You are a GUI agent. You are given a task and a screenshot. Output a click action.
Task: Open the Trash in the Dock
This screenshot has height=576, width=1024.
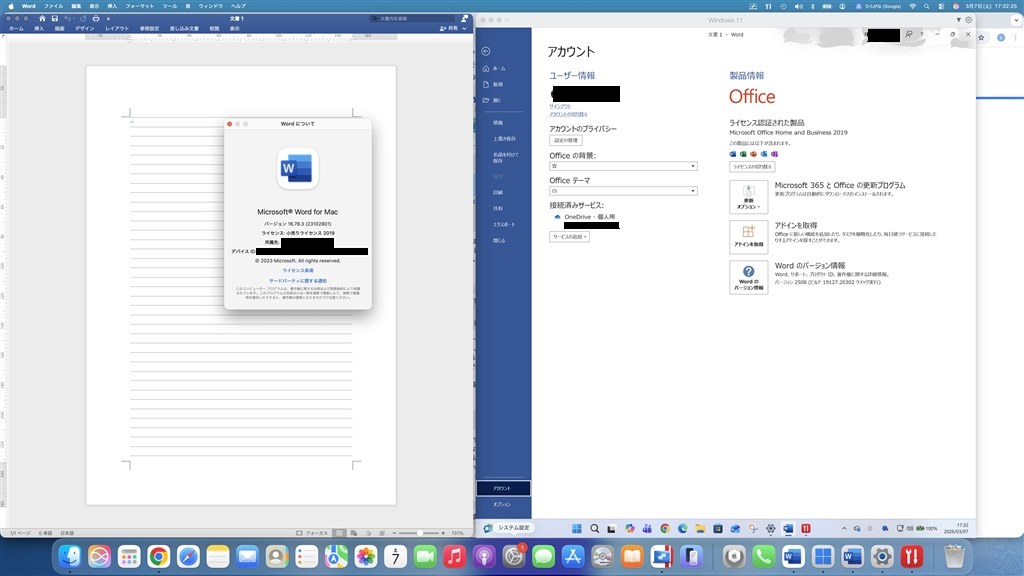(955, 556)
